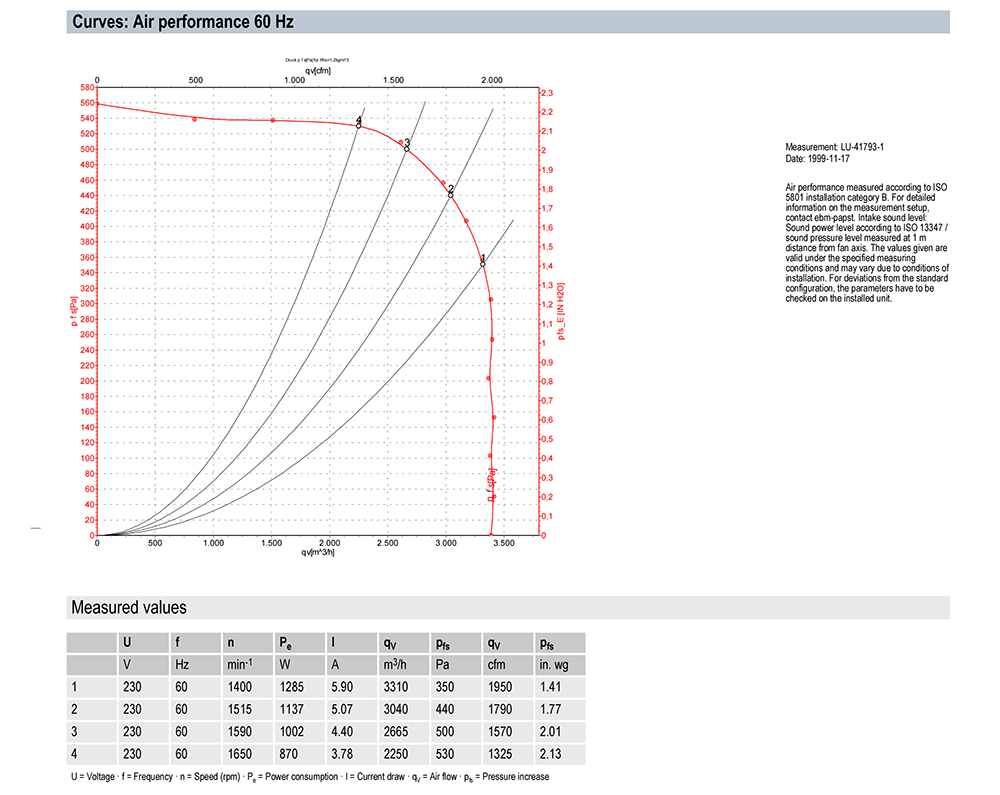1000x795 pixels.
Task: Click the 'Measured values' section header
Action: (x=129, y=607)
